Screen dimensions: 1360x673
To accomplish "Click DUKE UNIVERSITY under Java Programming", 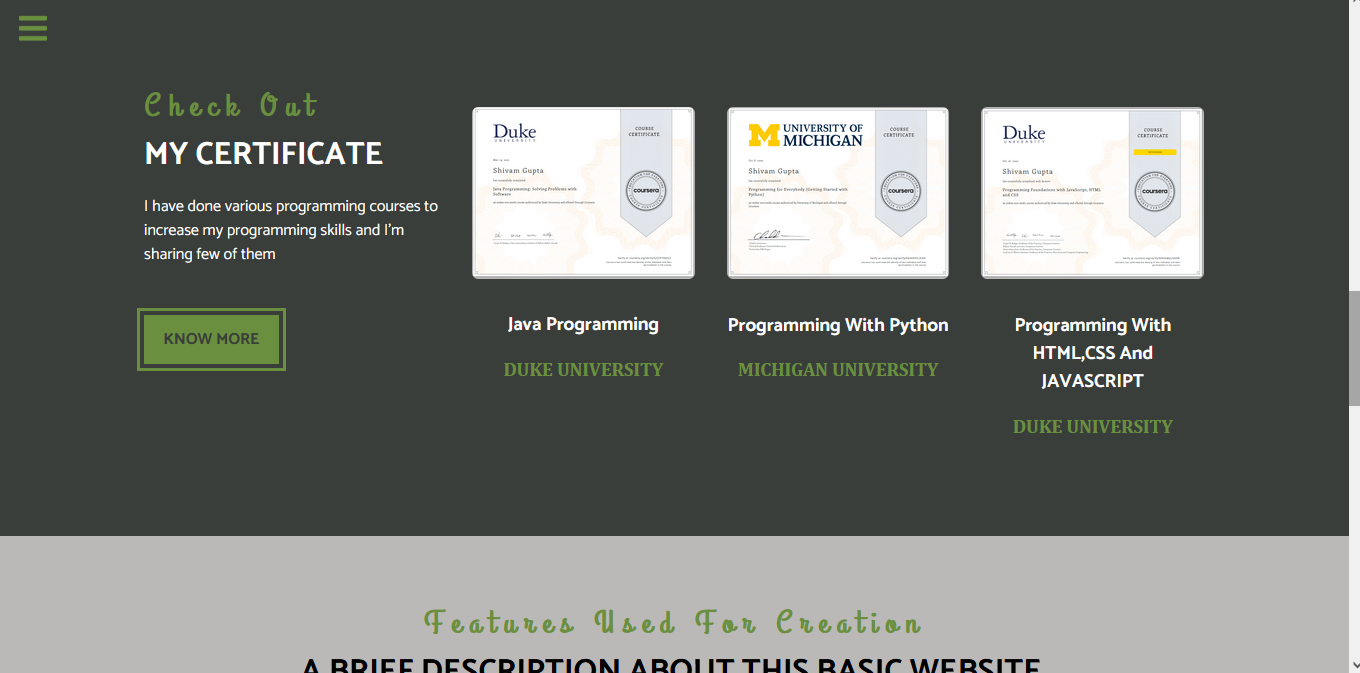I will point(583,370).
